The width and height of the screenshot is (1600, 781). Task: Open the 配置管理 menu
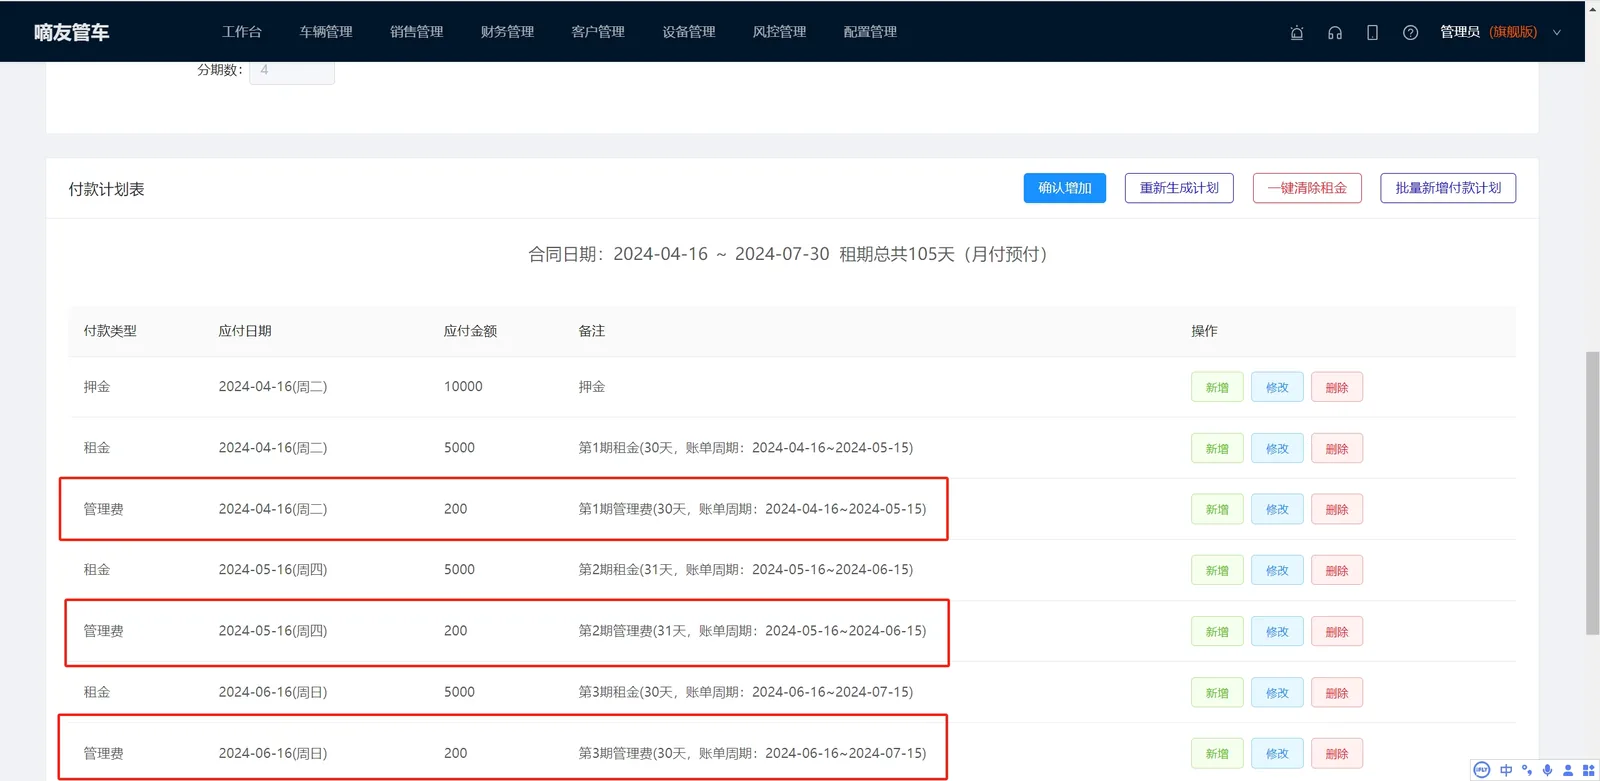pyautogui.click(x=870, y=32)
